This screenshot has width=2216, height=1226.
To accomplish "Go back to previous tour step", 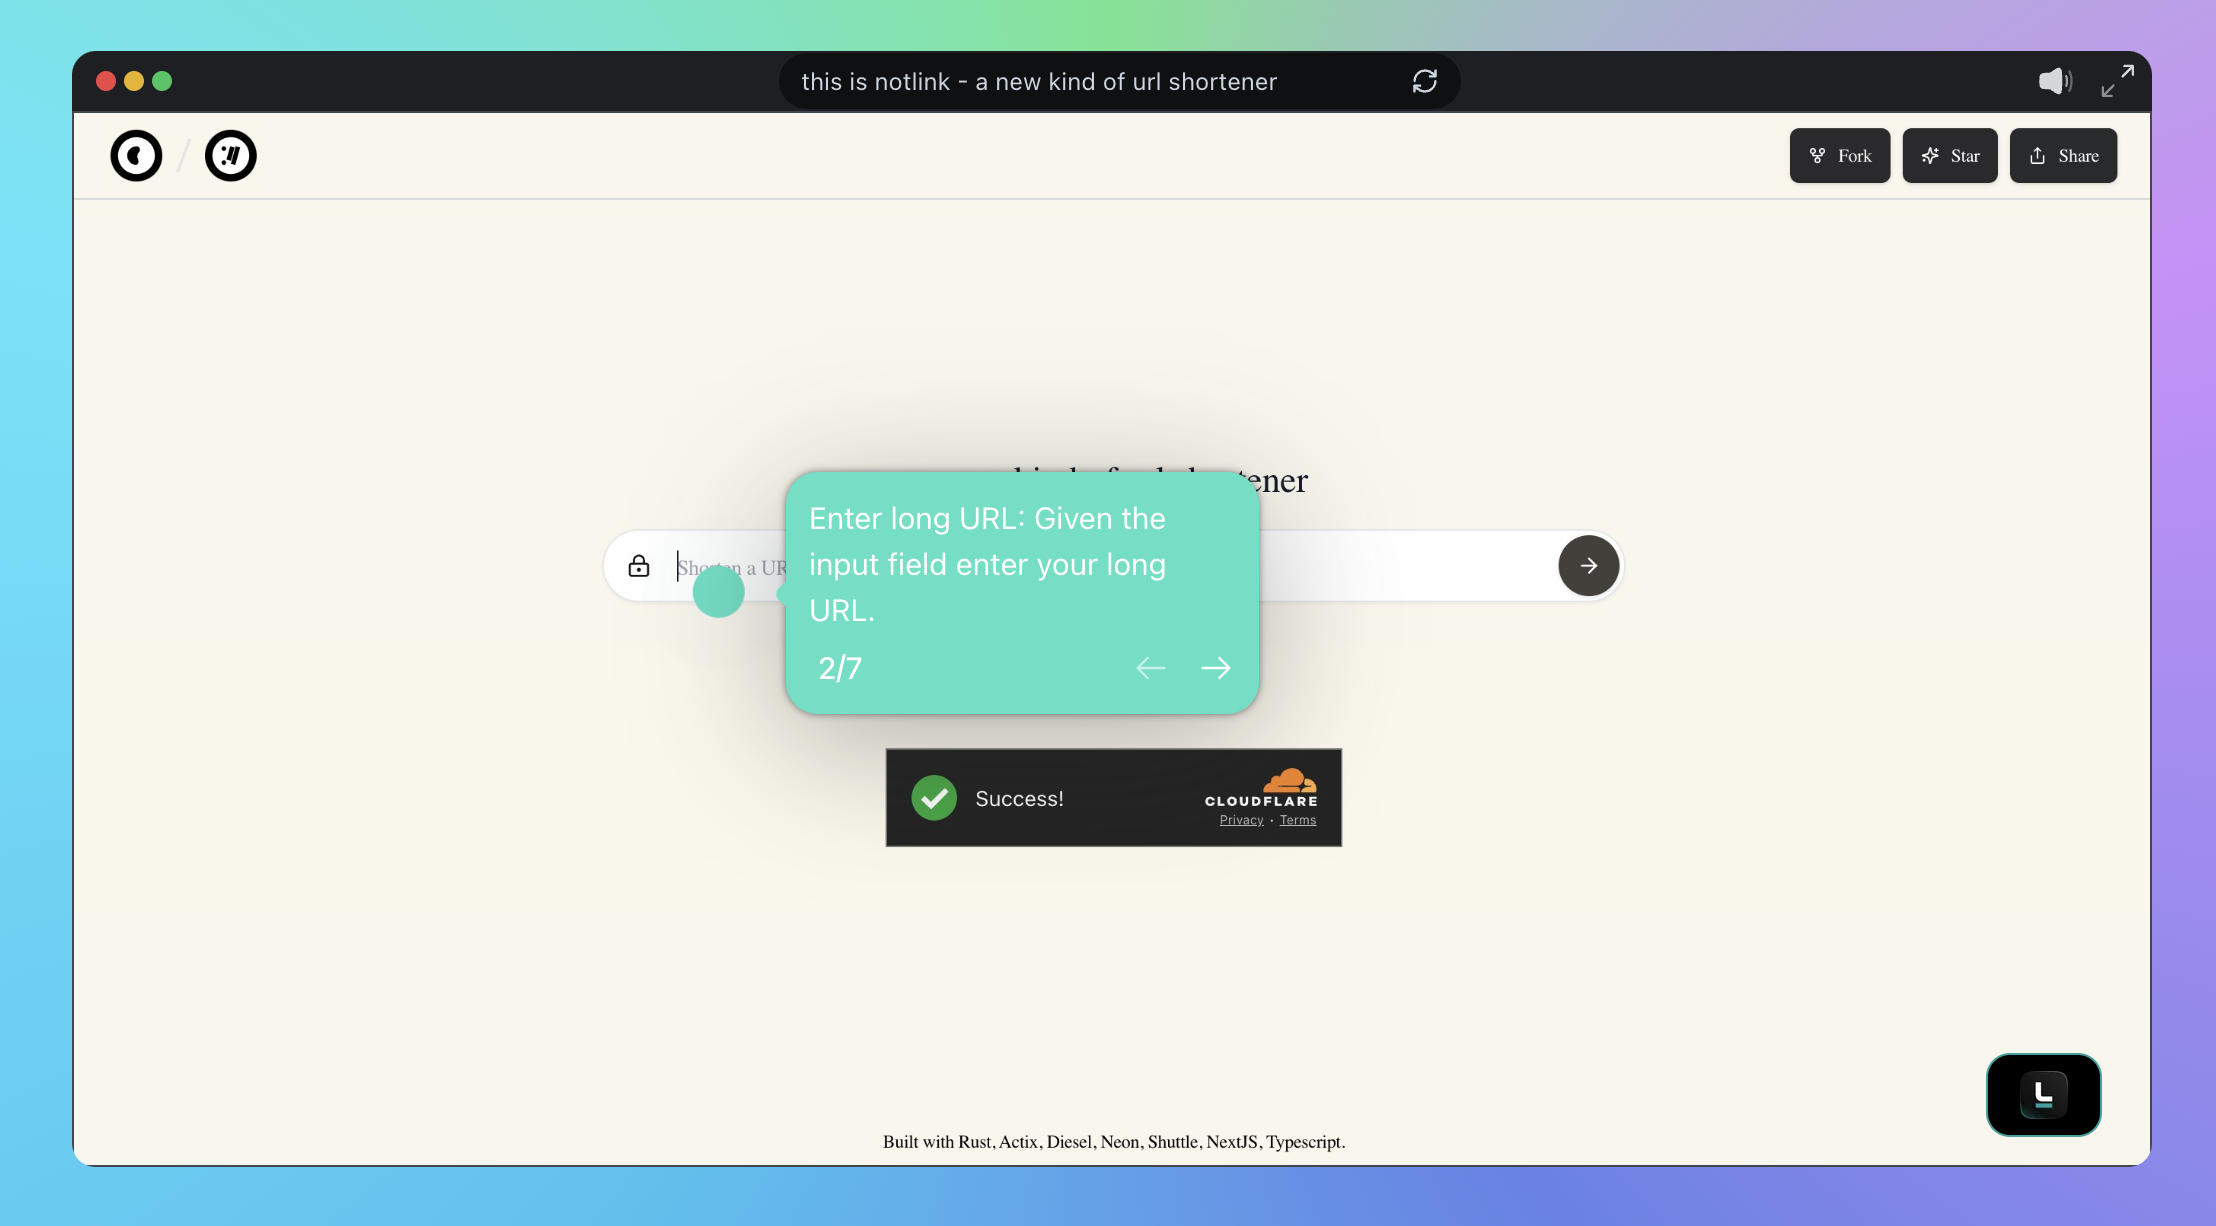I will point(1151,668).
